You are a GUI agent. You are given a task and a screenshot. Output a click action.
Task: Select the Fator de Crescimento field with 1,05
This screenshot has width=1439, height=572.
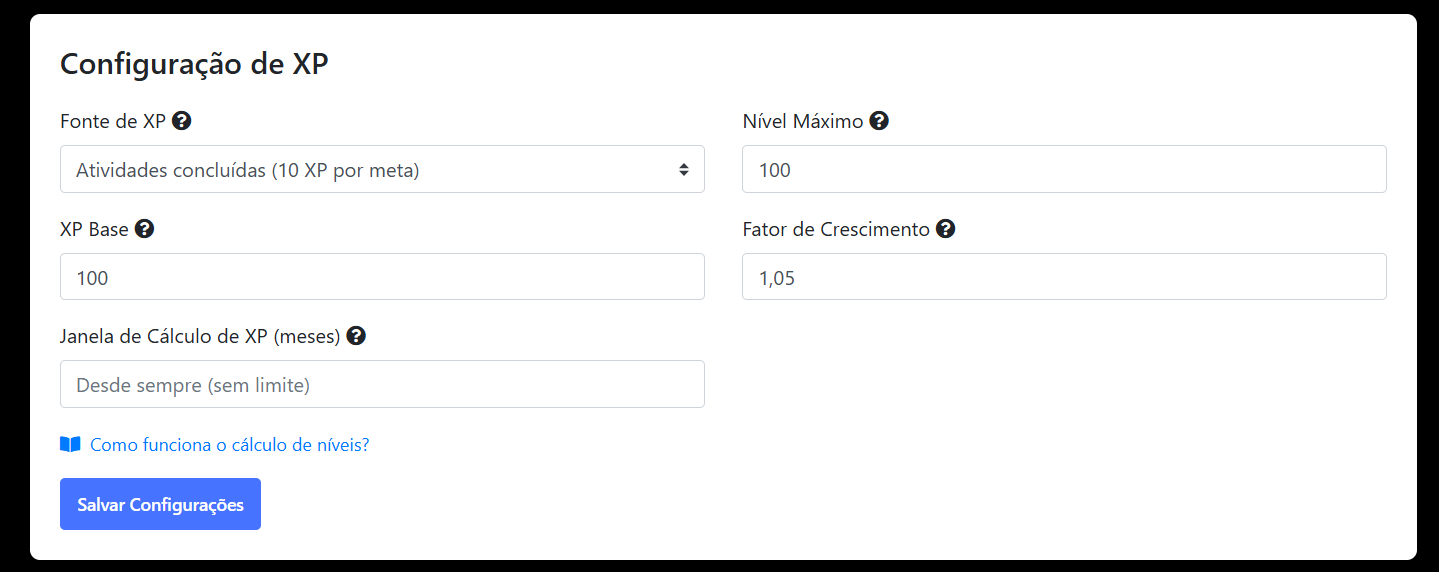(x=1064, y=277)
